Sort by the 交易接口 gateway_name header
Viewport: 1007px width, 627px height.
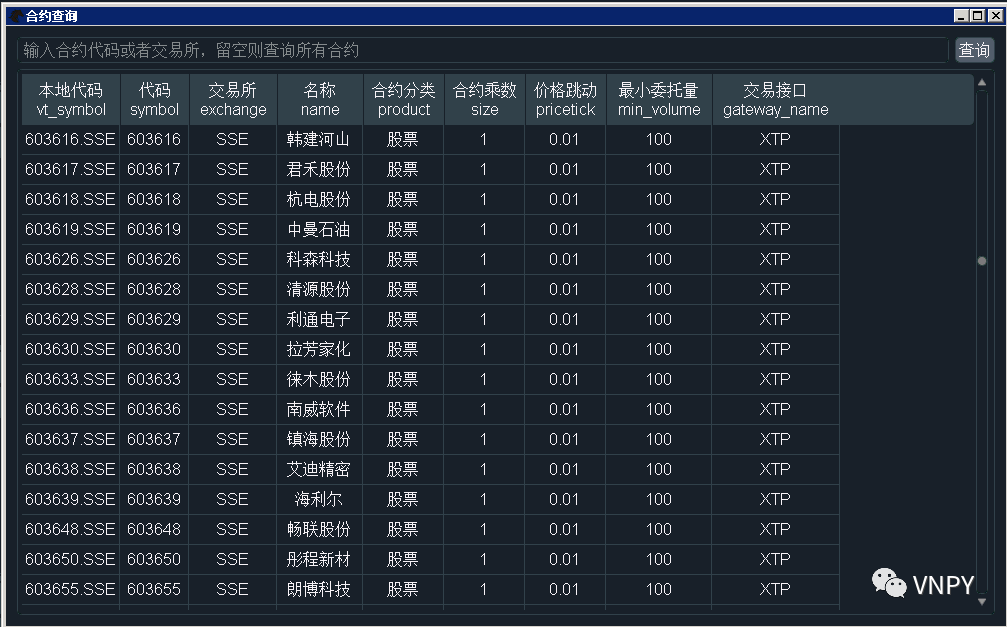tap(775, 98)
